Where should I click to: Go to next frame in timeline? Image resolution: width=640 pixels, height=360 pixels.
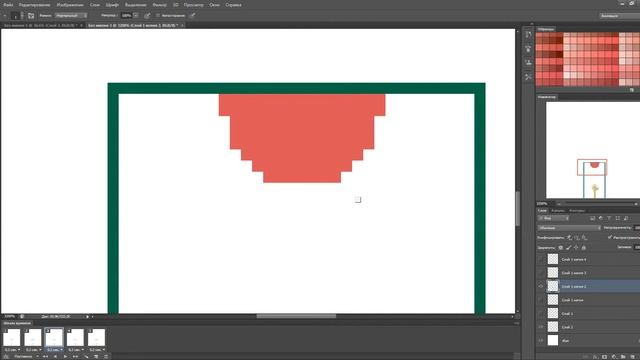pyautogui.click(x=75, y=356)
